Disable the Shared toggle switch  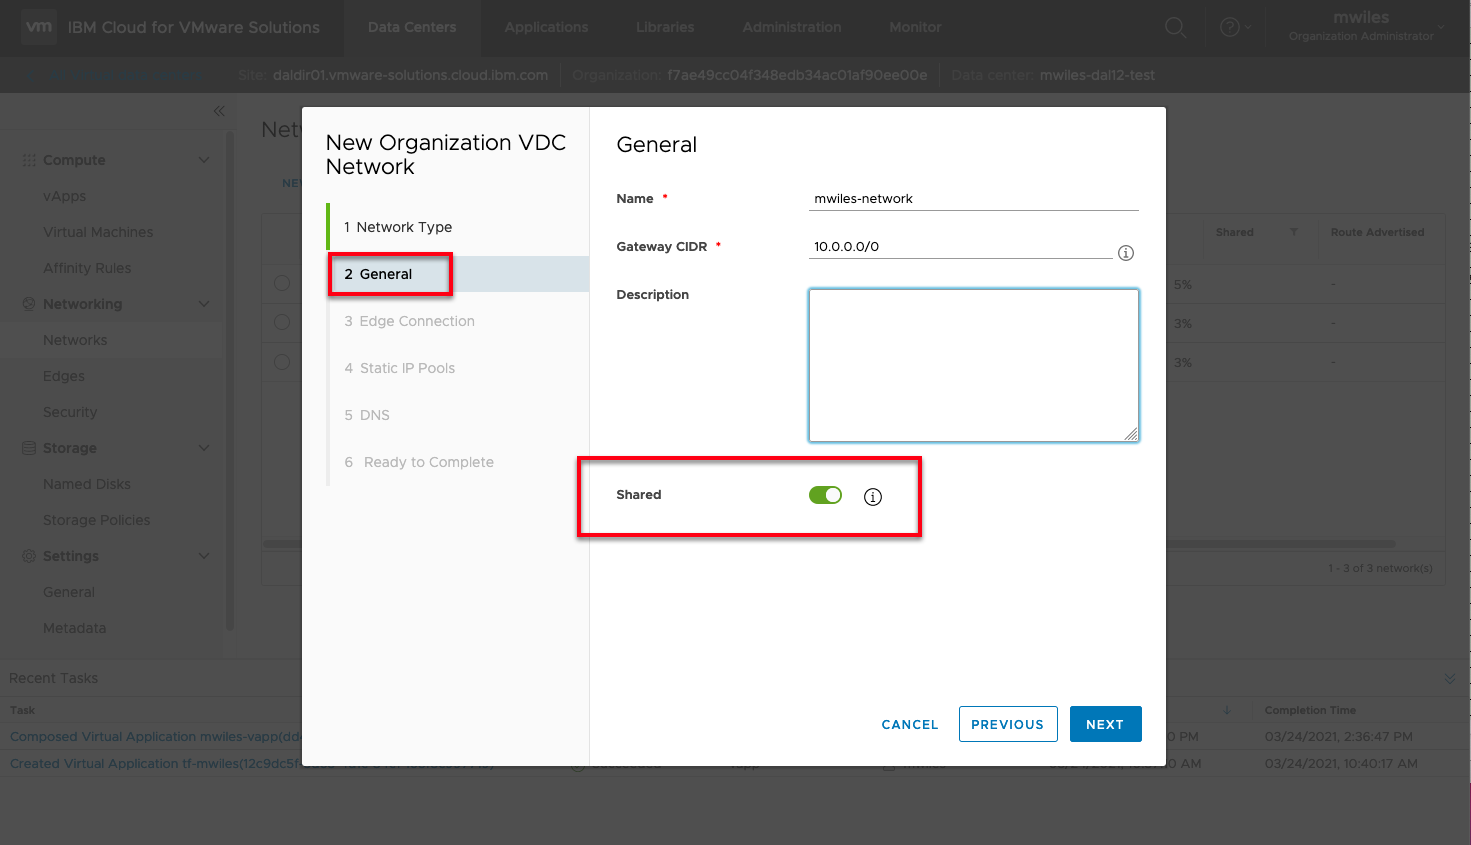tap(825, 495)
